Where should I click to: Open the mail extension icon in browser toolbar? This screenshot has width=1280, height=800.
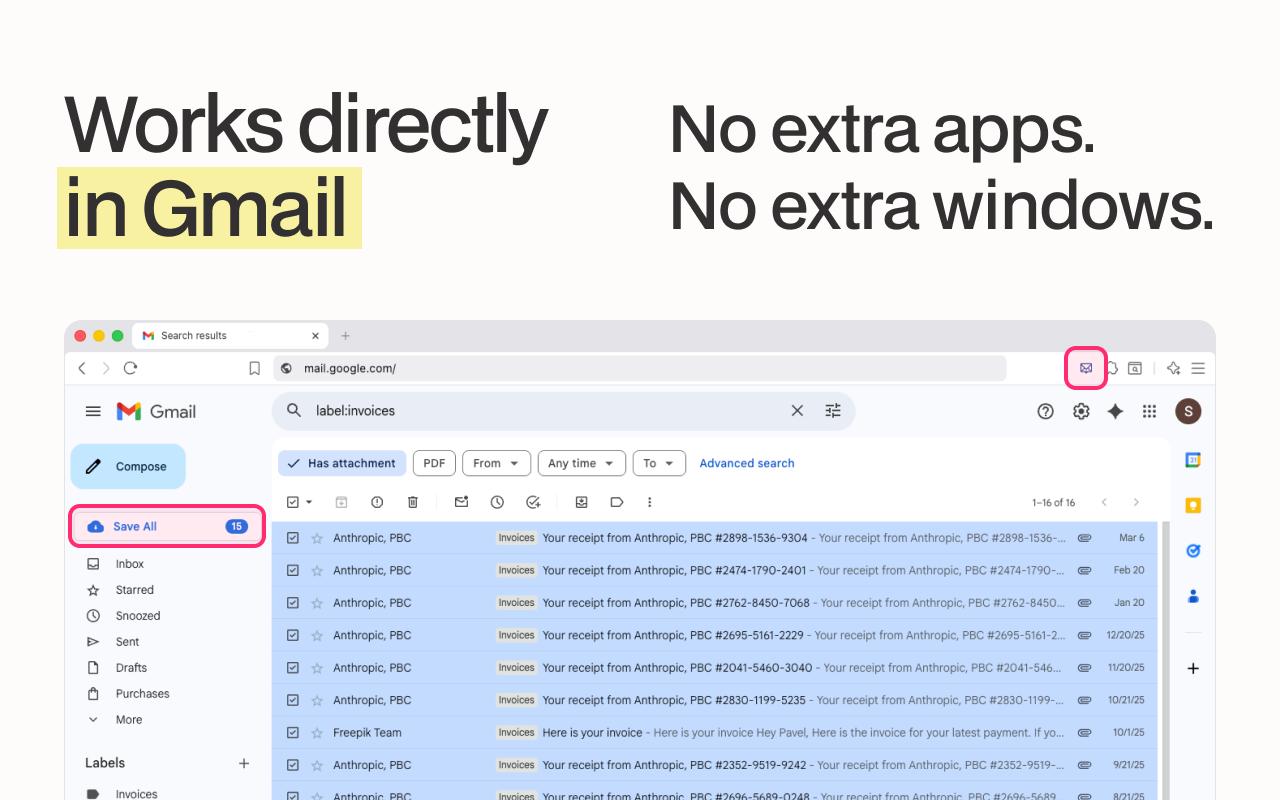pyautogui.click(x=1086, y=368)
